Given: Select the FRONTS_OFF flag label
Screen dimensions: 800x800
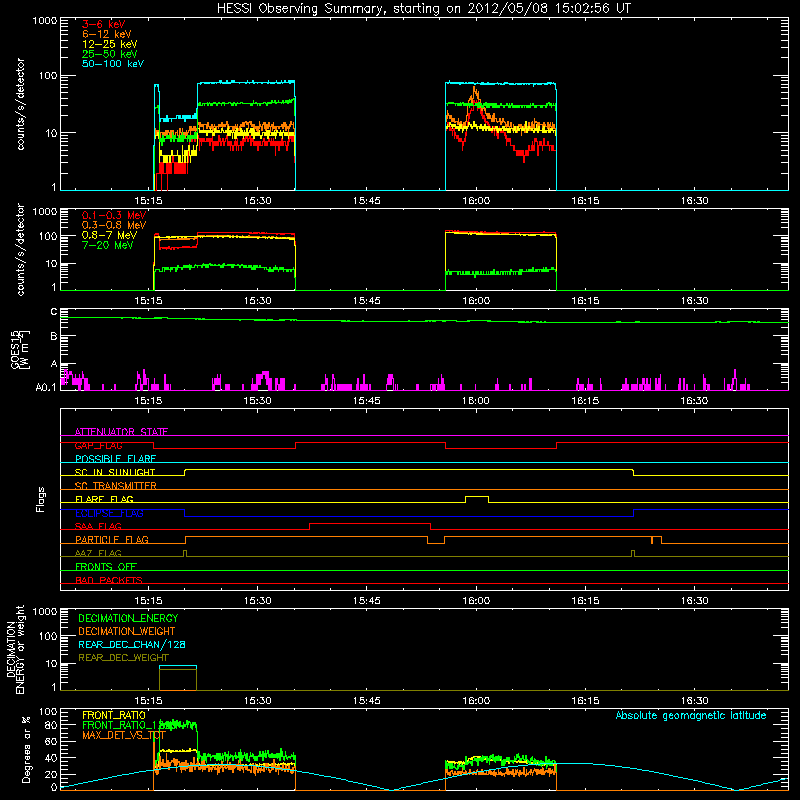Looking at the screenshot, I should pos(106,566).
